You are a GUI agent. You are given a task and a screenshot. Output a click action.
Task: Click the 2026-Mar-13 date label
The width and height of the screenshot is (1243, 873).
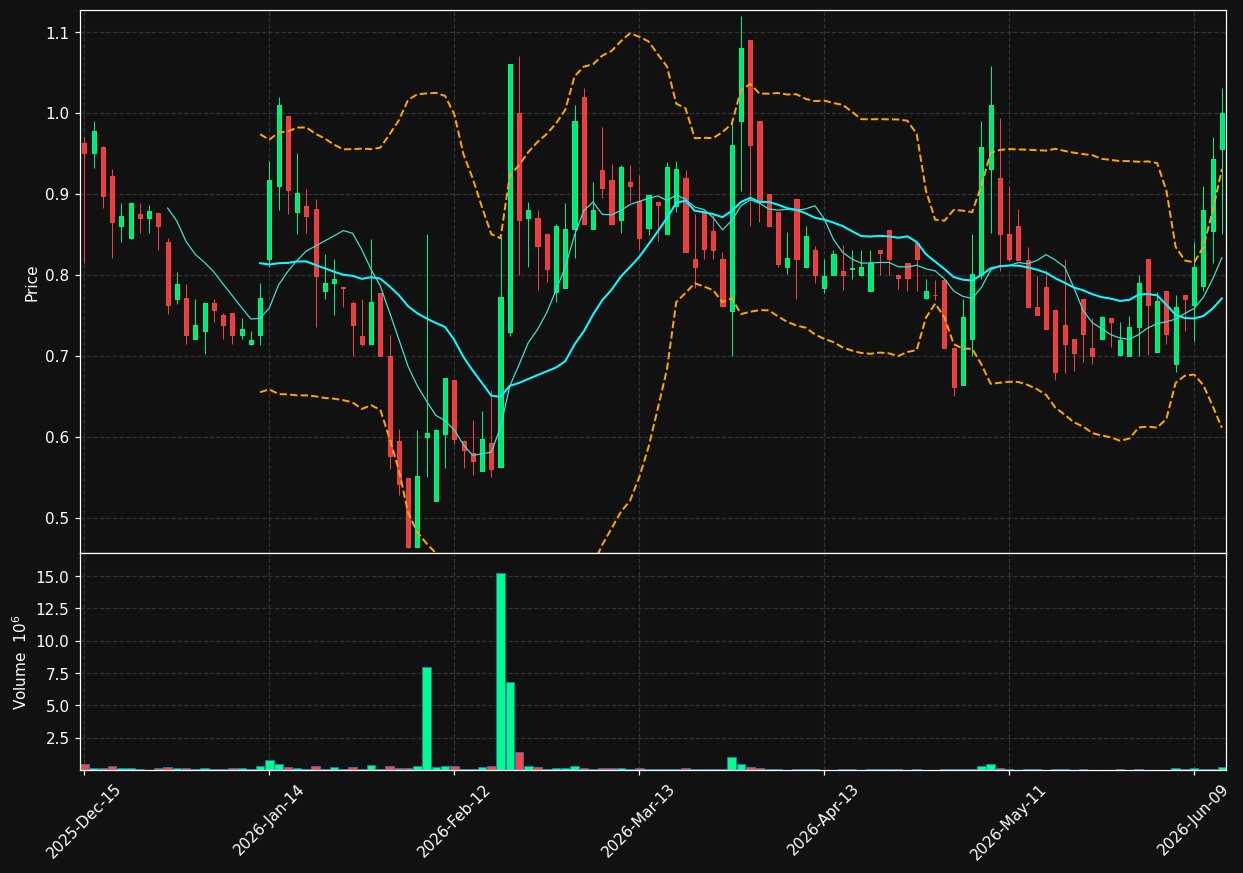click(639, 820)
